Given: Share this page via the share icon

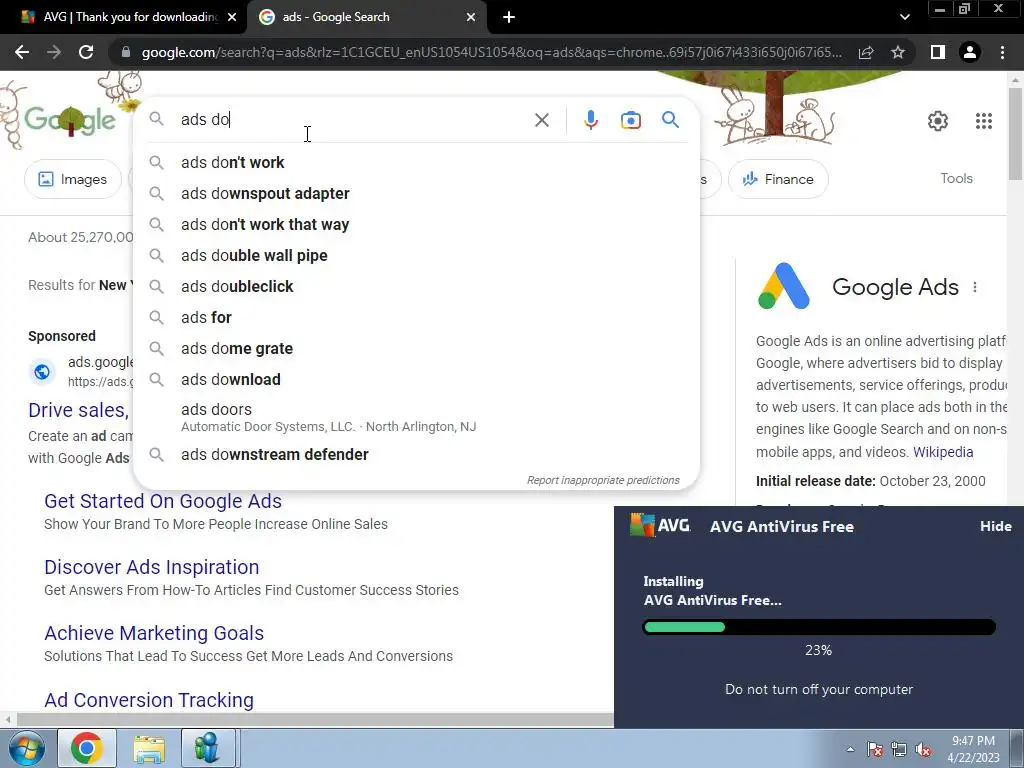Looking at the screenshot, I should [866, 52].
